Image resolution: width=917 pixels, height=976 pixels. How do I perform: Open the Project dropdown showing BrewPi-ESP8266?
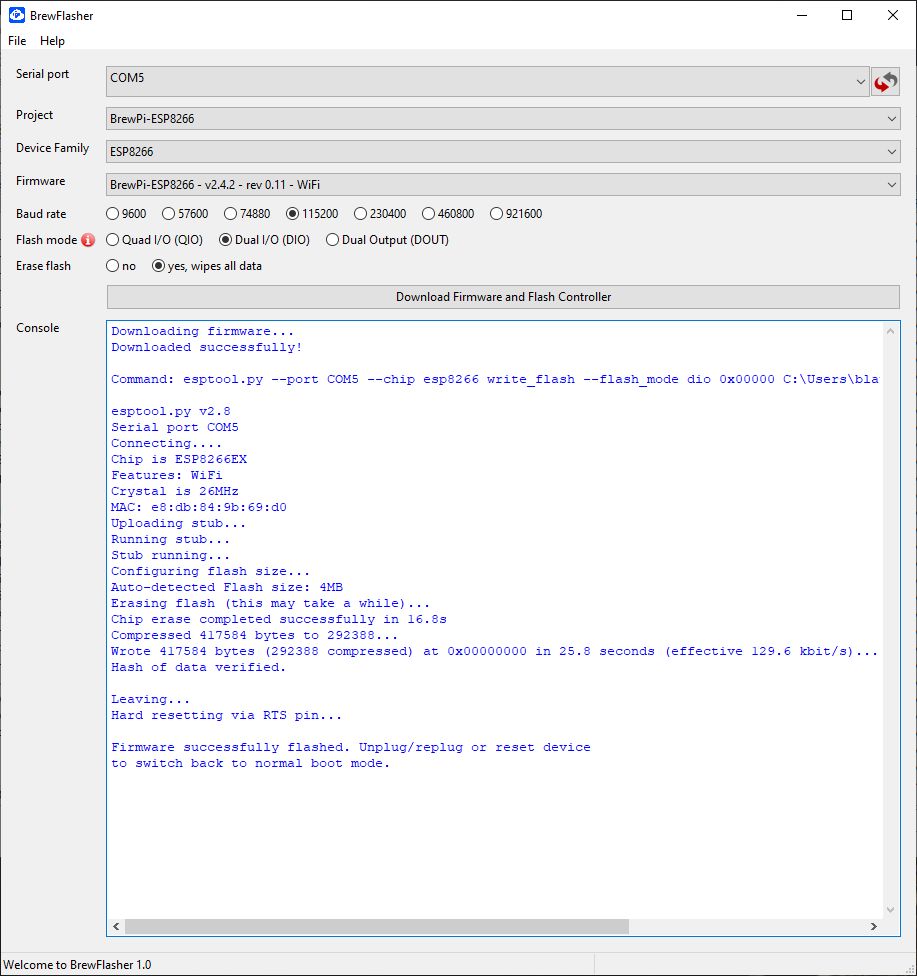[503, 118]
